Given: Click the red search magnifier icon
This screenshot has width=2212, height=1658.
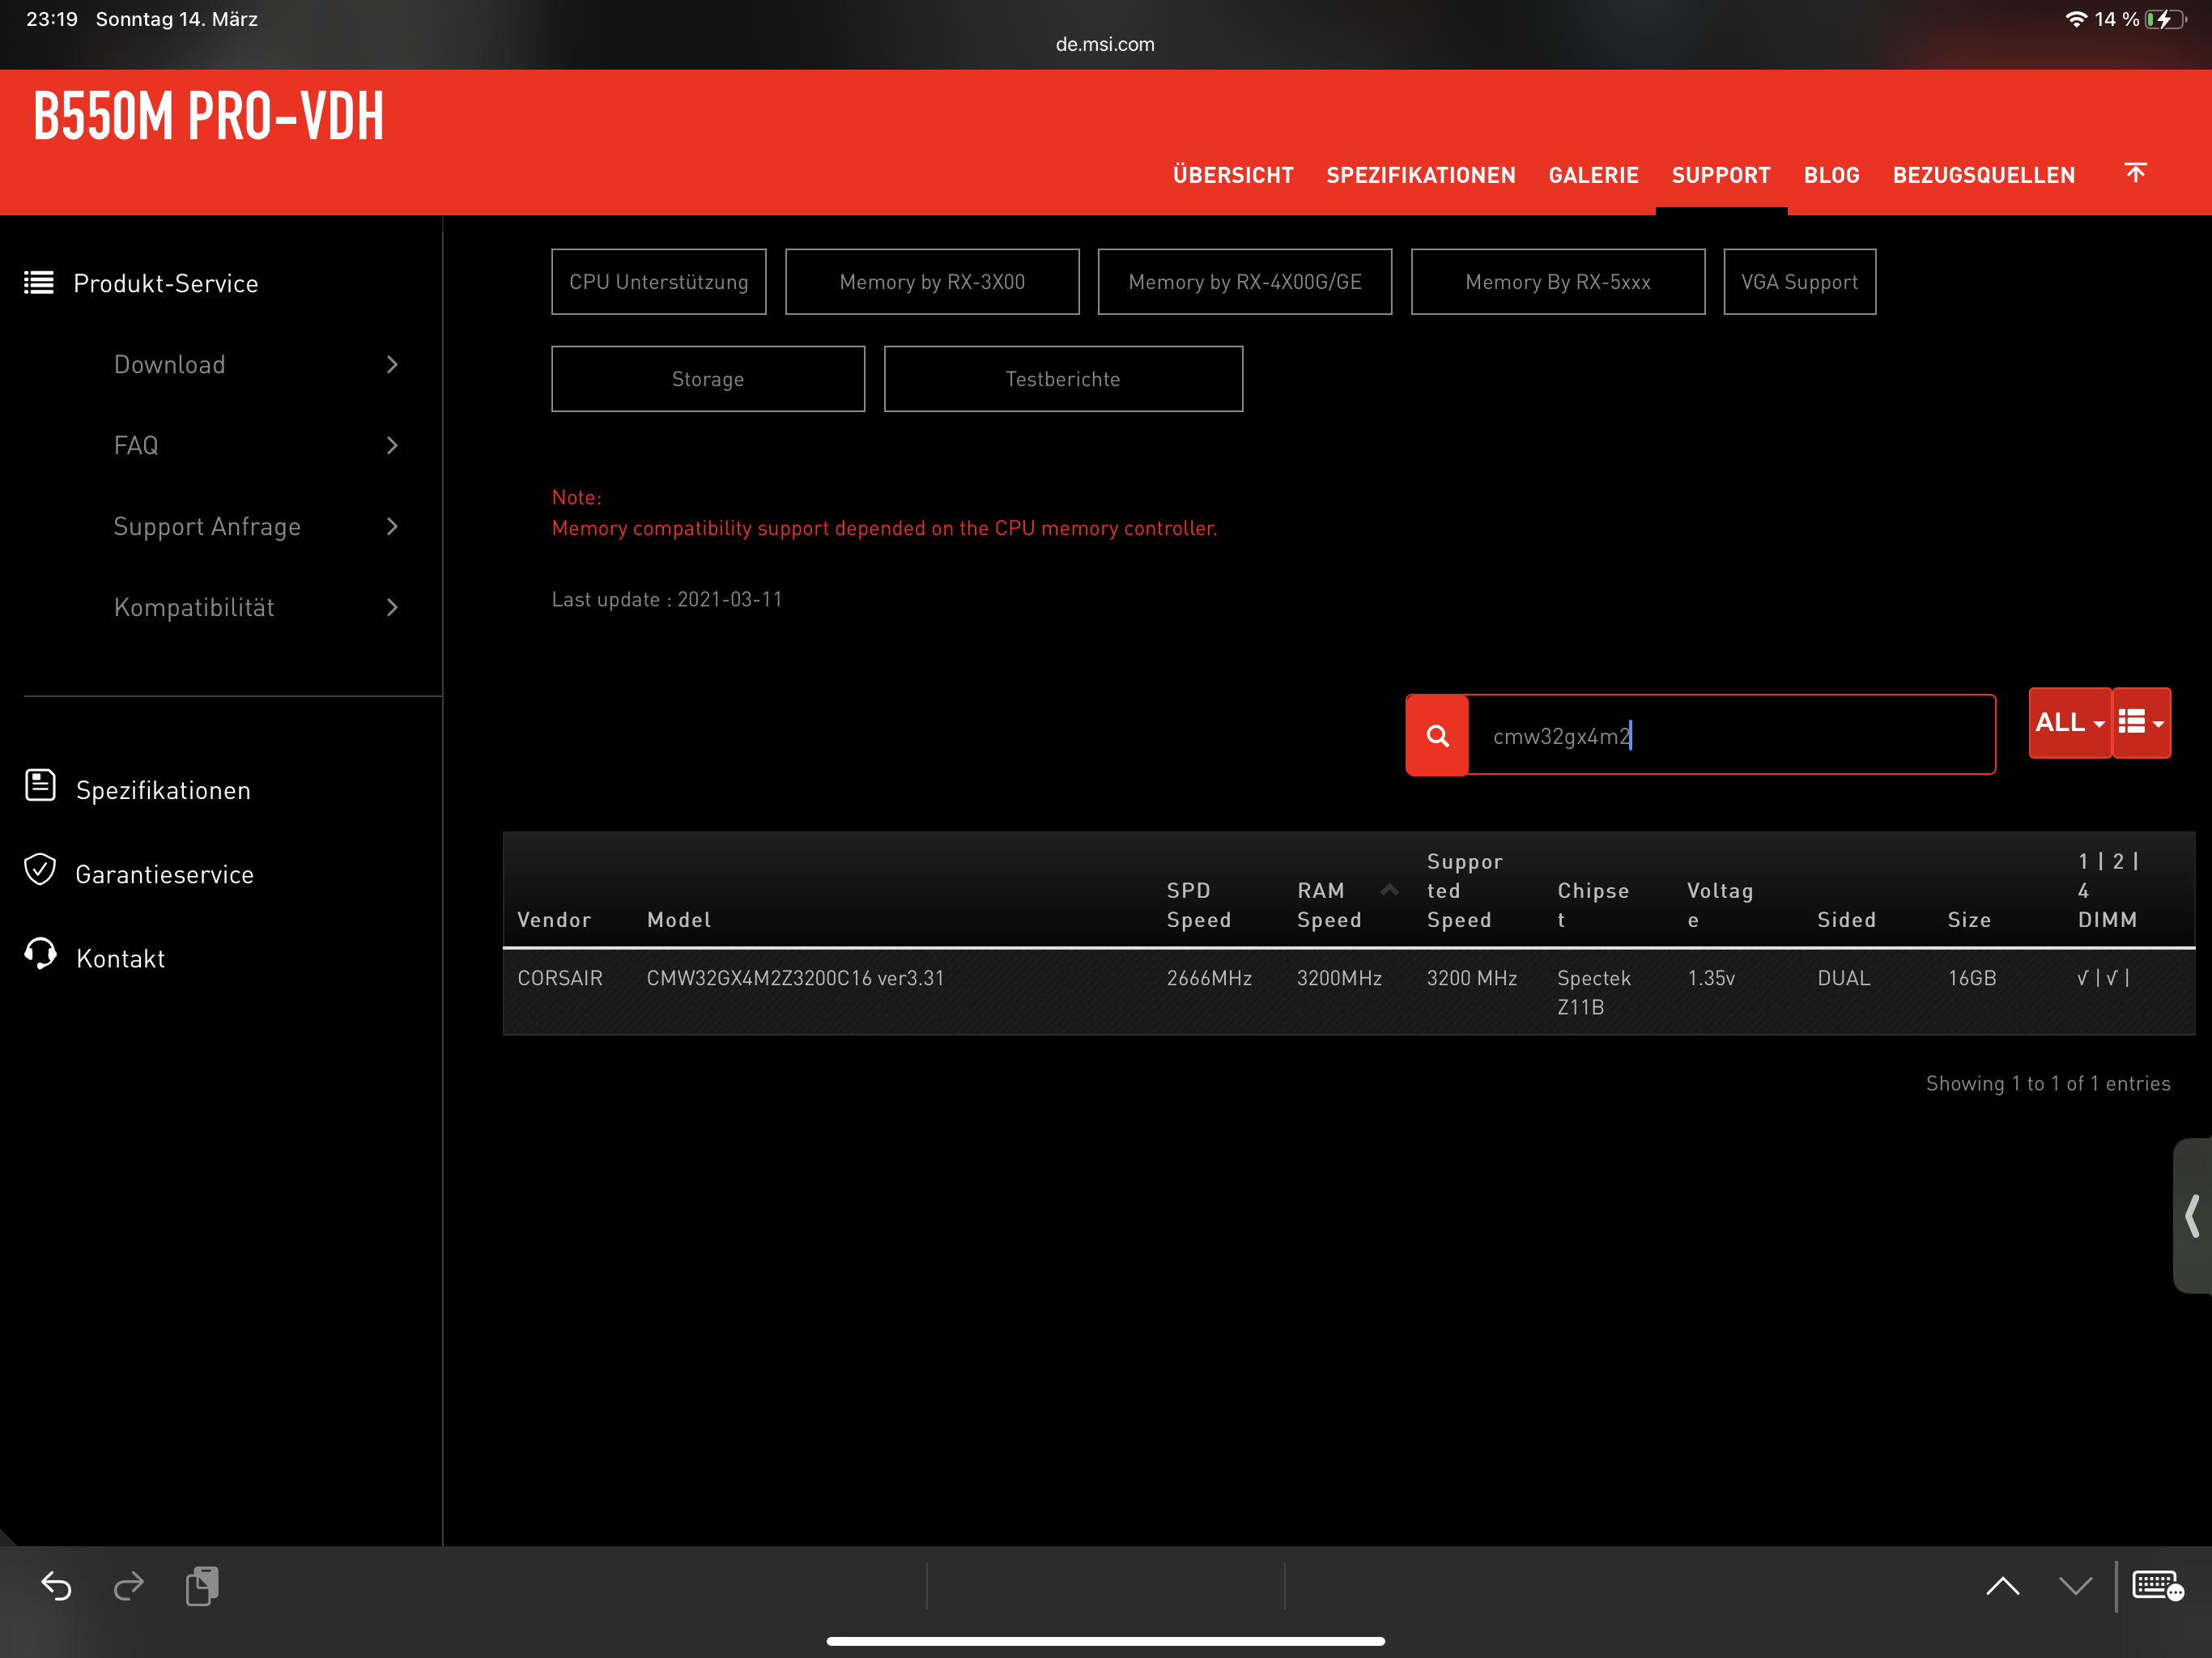Looking at the screenshot, I should pos(1437,735).
